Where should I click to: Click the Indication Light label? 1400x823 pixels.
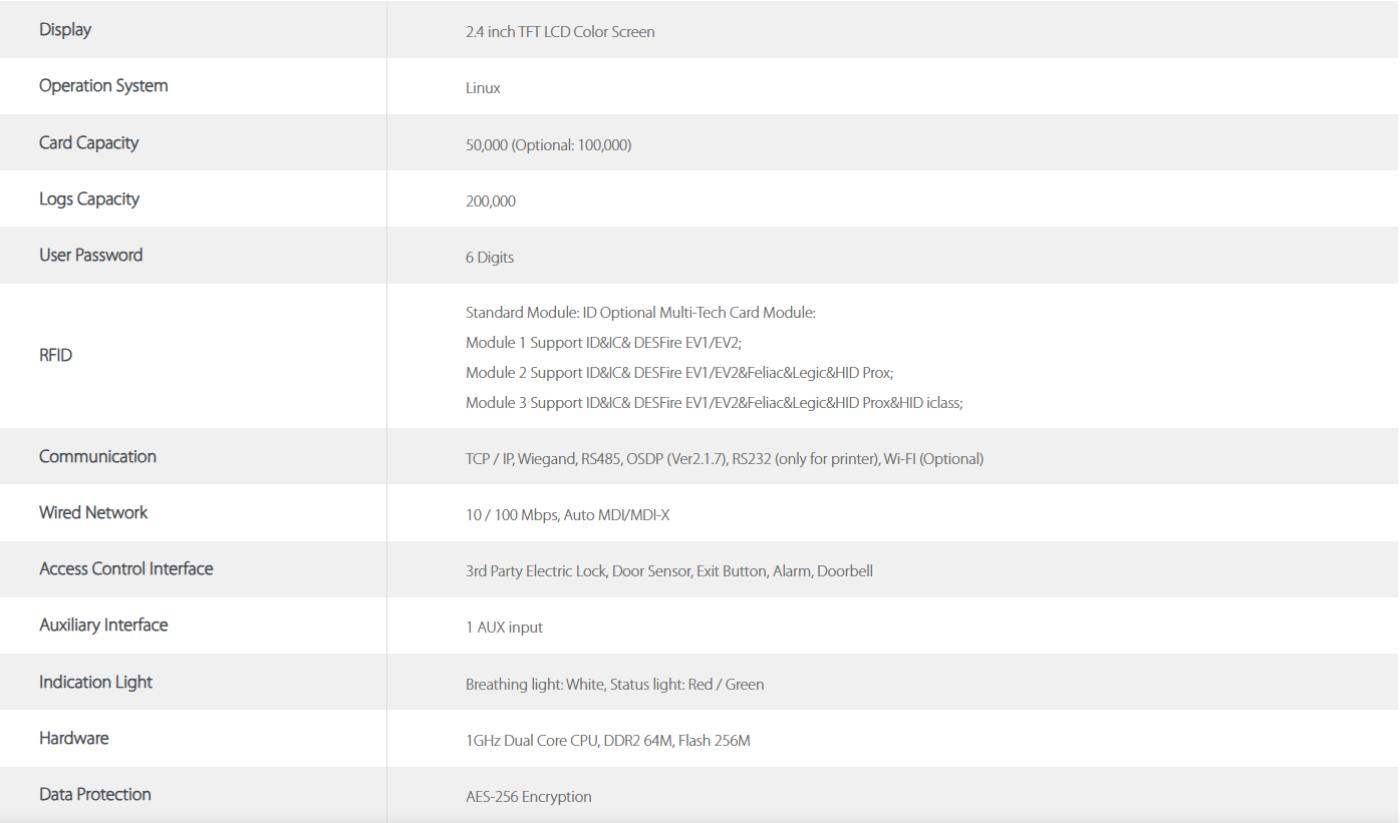[96, 681]
